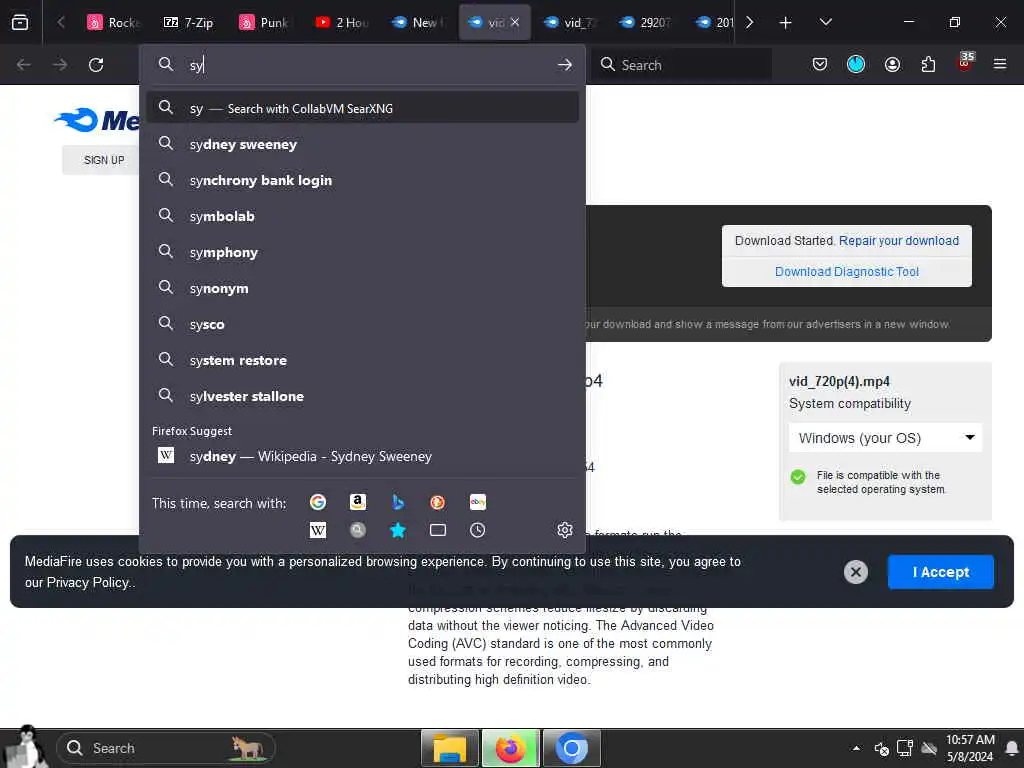The width and height of the screenshot is (1024, 768).
Task: Choose the 'sydney sweeney' suggestion
Action: tap(362, 144)
